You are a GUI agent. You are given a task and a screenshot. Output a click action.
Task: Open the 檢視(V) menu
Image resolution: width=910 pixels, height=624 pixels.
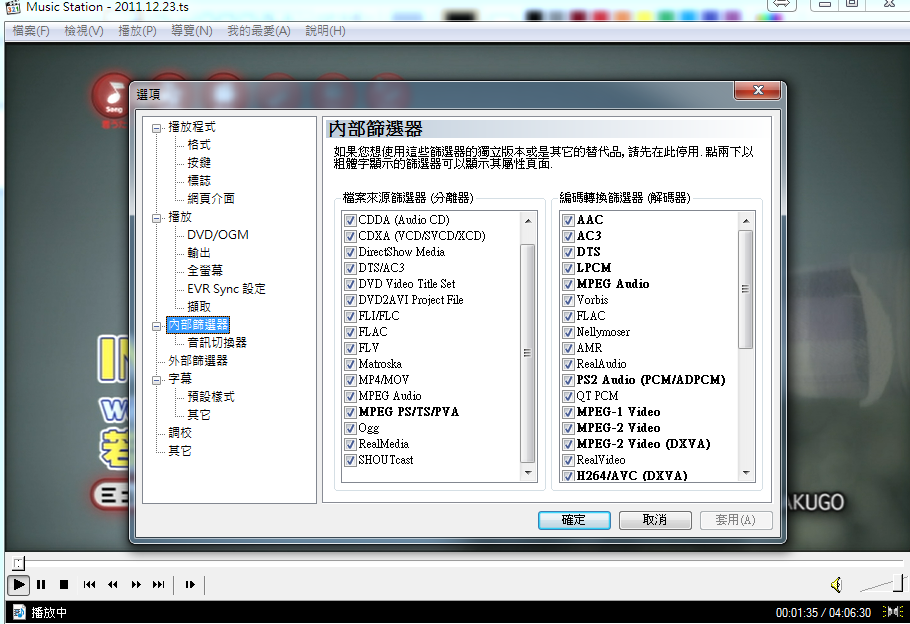click(84, 31)
